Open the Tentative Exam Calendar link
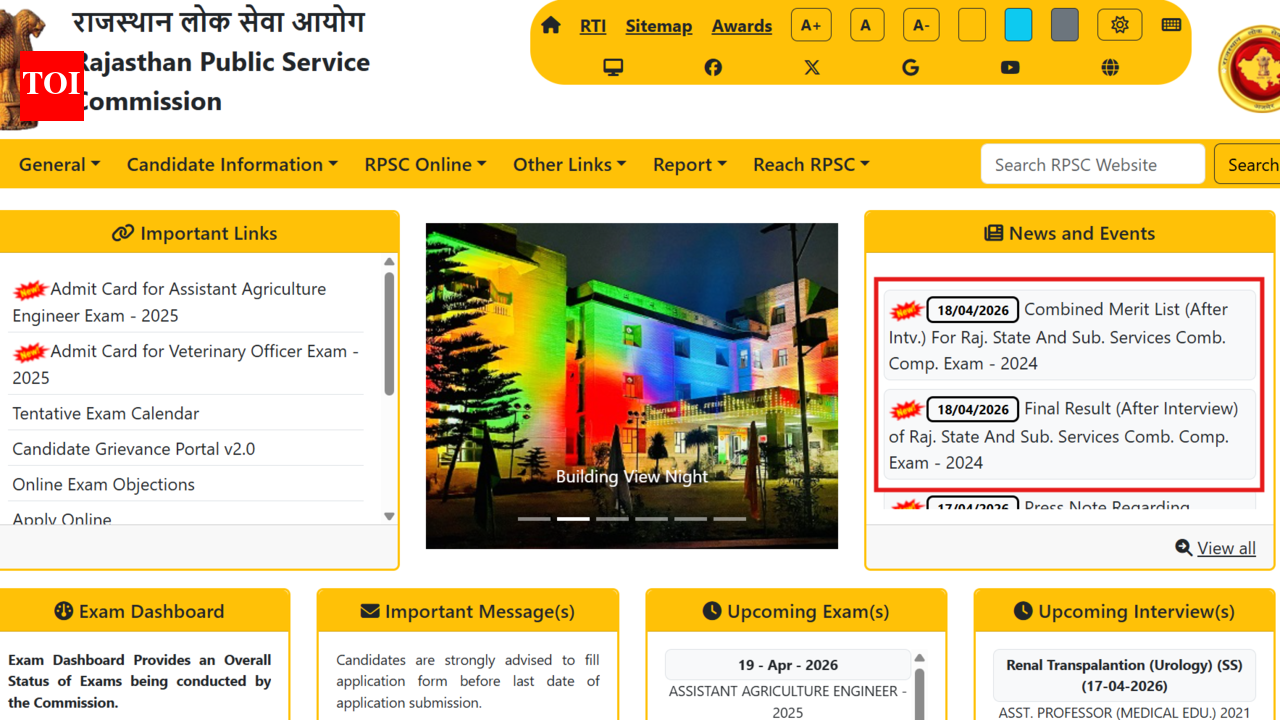This screenshot has width=1280, height=720. click(x=105, y=413)
